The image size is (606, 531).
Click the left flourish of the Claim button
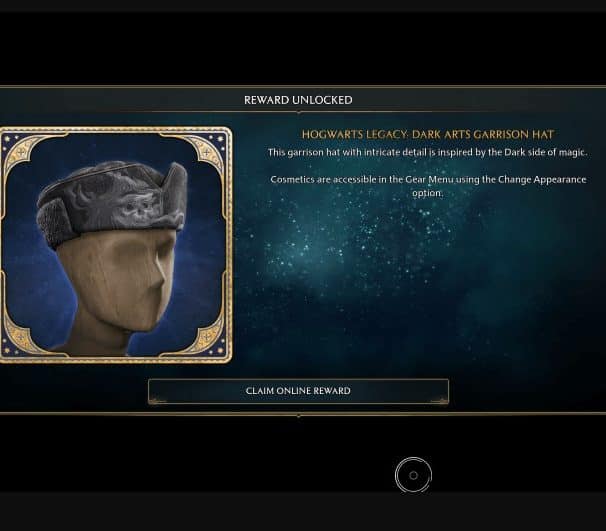tap(157, 401)
